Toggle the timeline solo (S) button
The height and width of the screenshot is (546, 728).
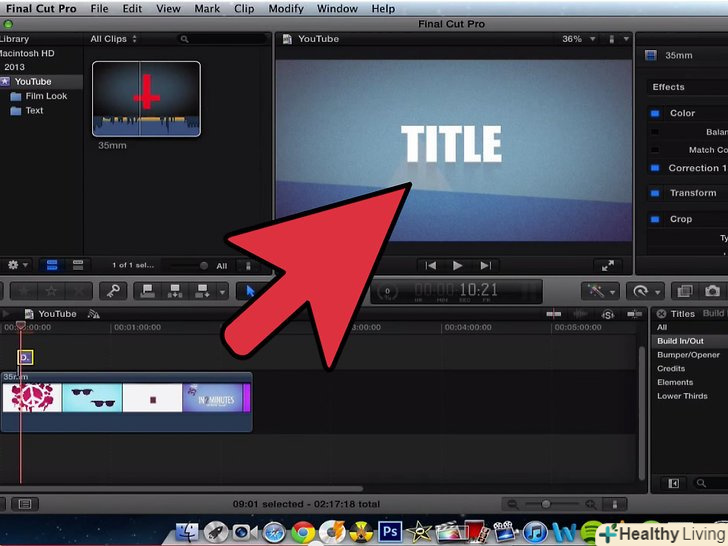click(608, 314)
